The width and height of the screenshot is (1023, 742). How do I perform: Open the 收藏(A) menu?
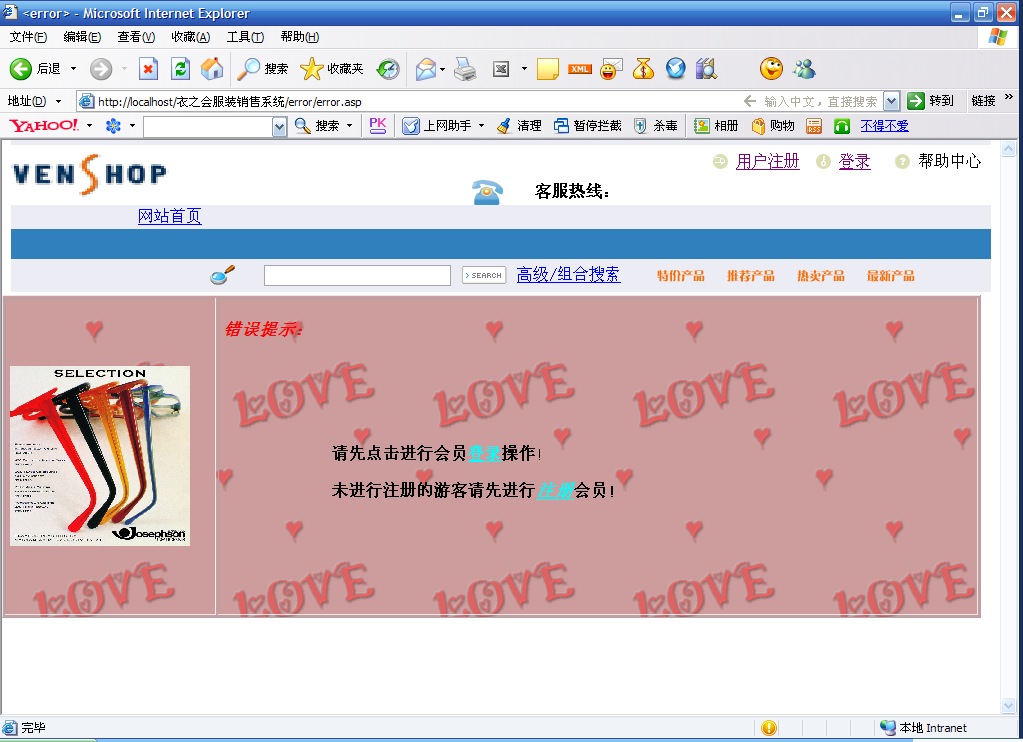point(191,37)
